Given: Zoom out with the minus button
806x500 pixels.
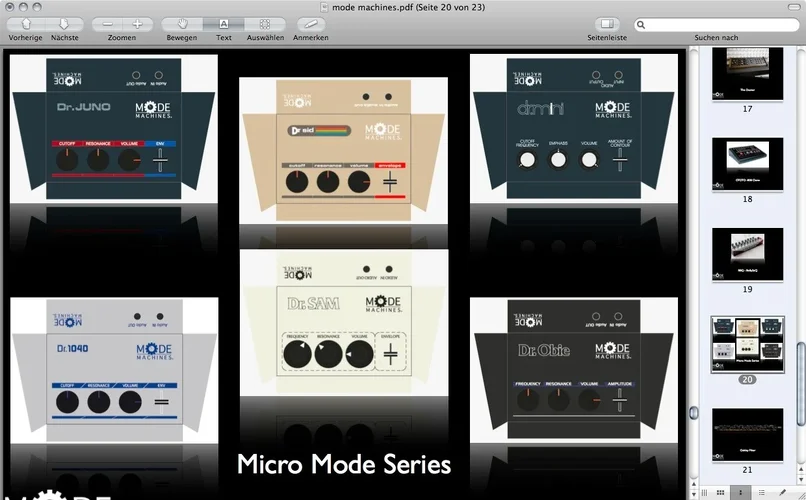Looking at the screenshot, I should [107, 24].
